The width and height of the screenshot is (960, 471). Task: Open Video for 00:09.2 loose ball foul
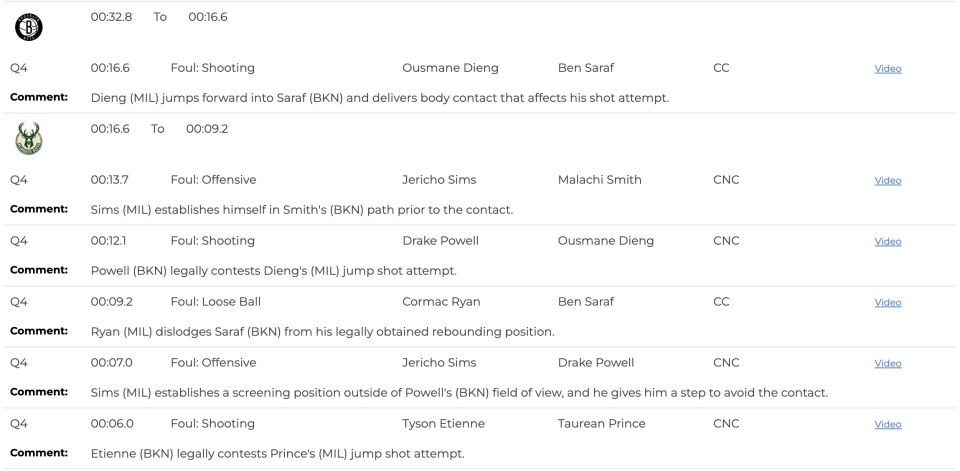pos(887,303)
